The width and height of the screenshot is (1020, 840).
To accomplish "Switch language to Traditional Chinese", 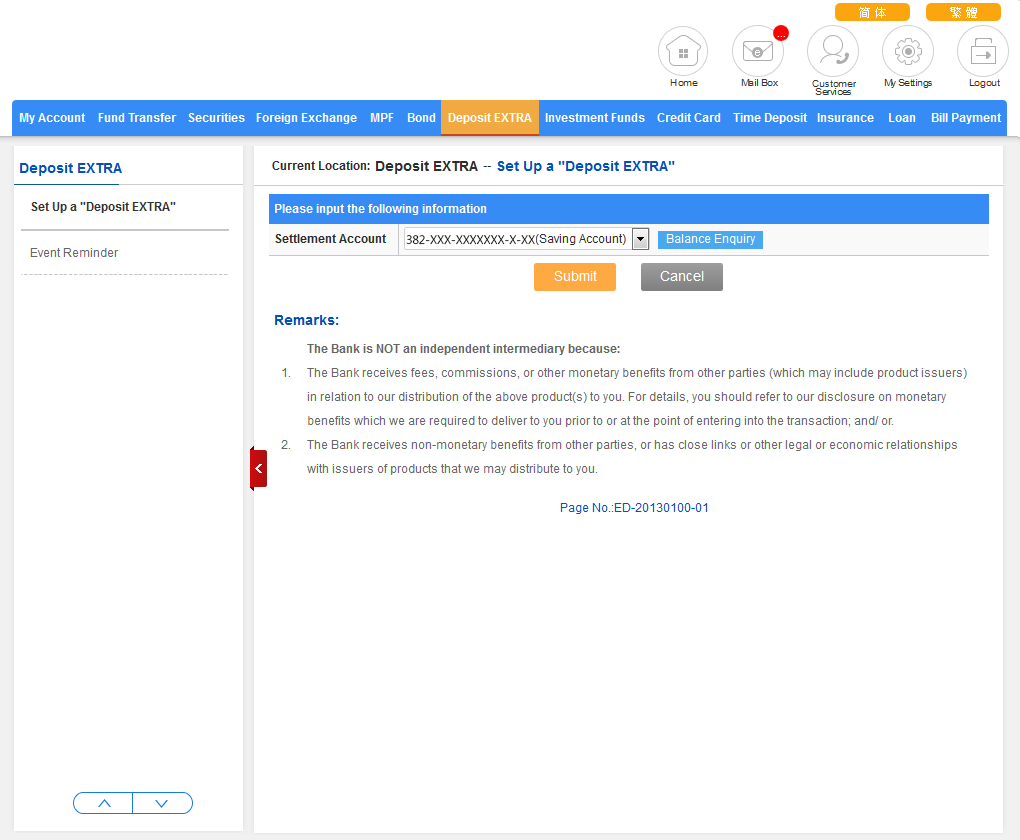I will coord(963,12).
